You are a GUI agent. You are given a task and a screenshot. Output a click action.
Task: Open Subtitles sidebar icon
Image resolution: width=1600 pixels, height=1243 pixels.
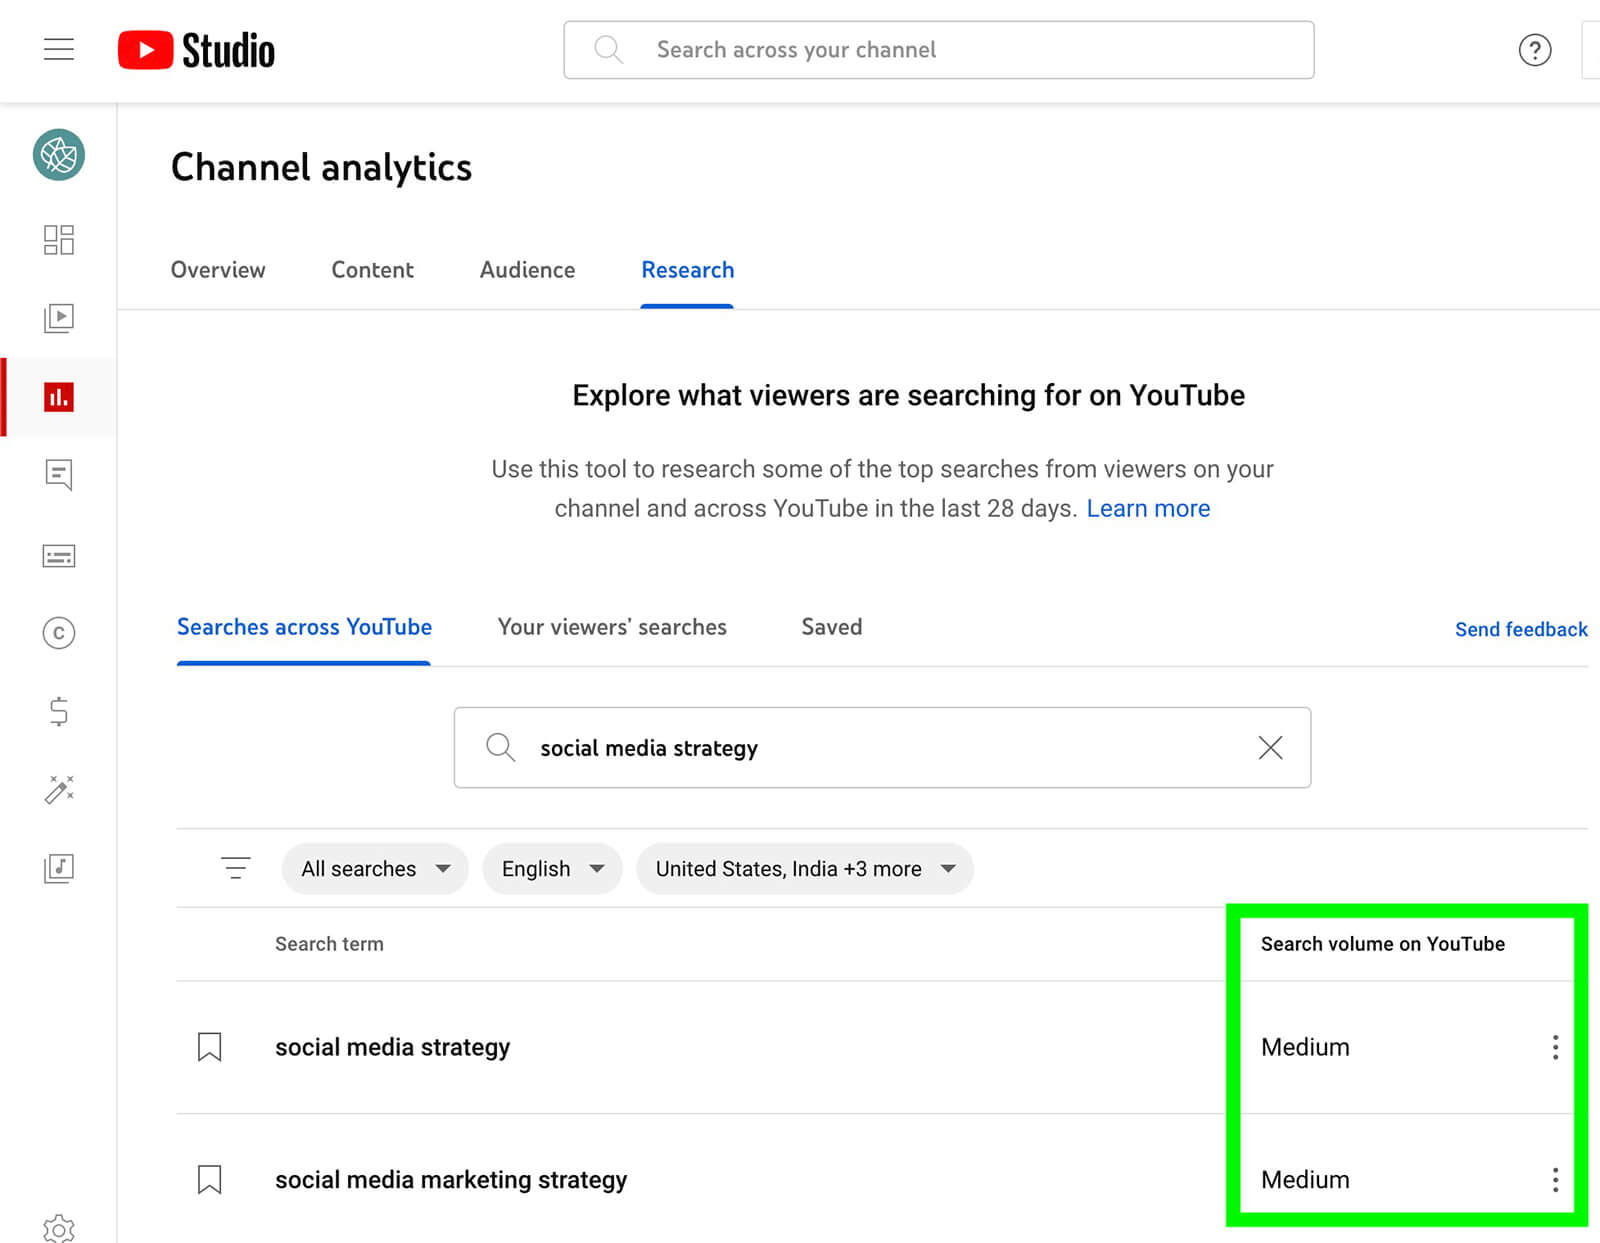pos(59,556)
